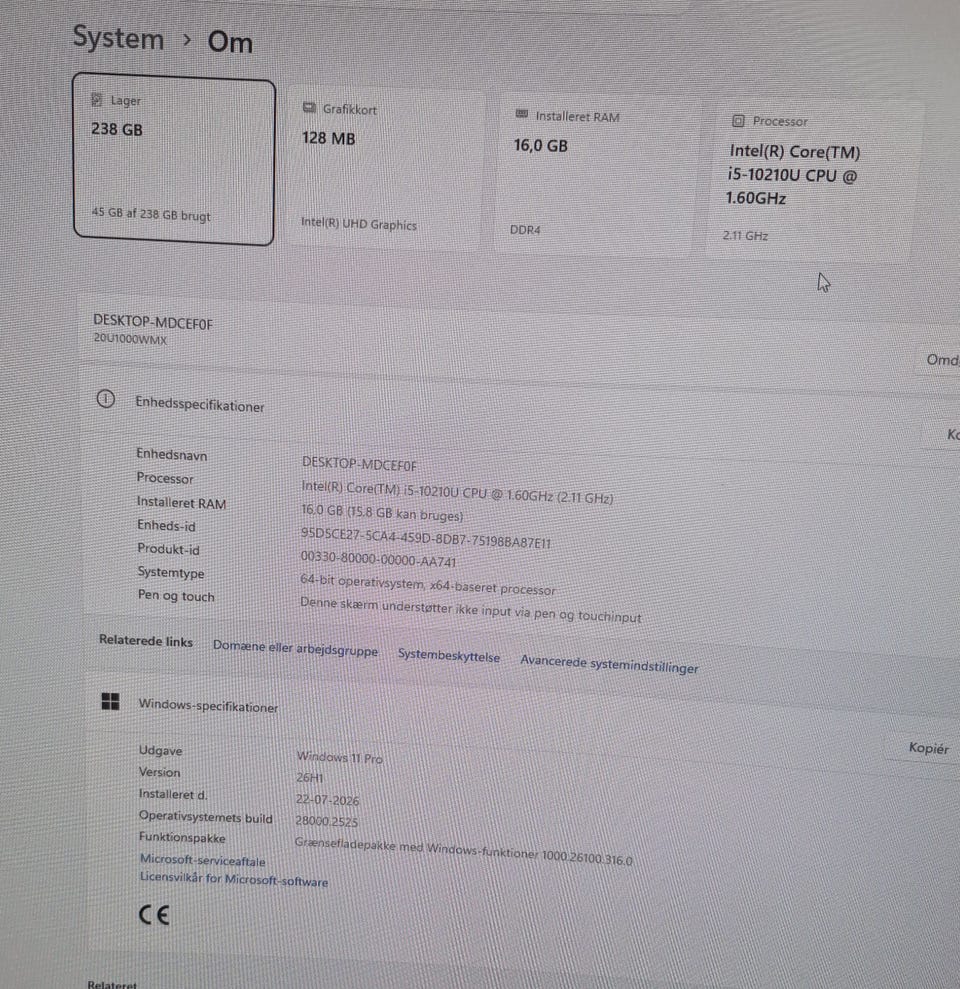Select the build value 28000.2525
Screen dimensions: 960x989
(x=326, y=821)
